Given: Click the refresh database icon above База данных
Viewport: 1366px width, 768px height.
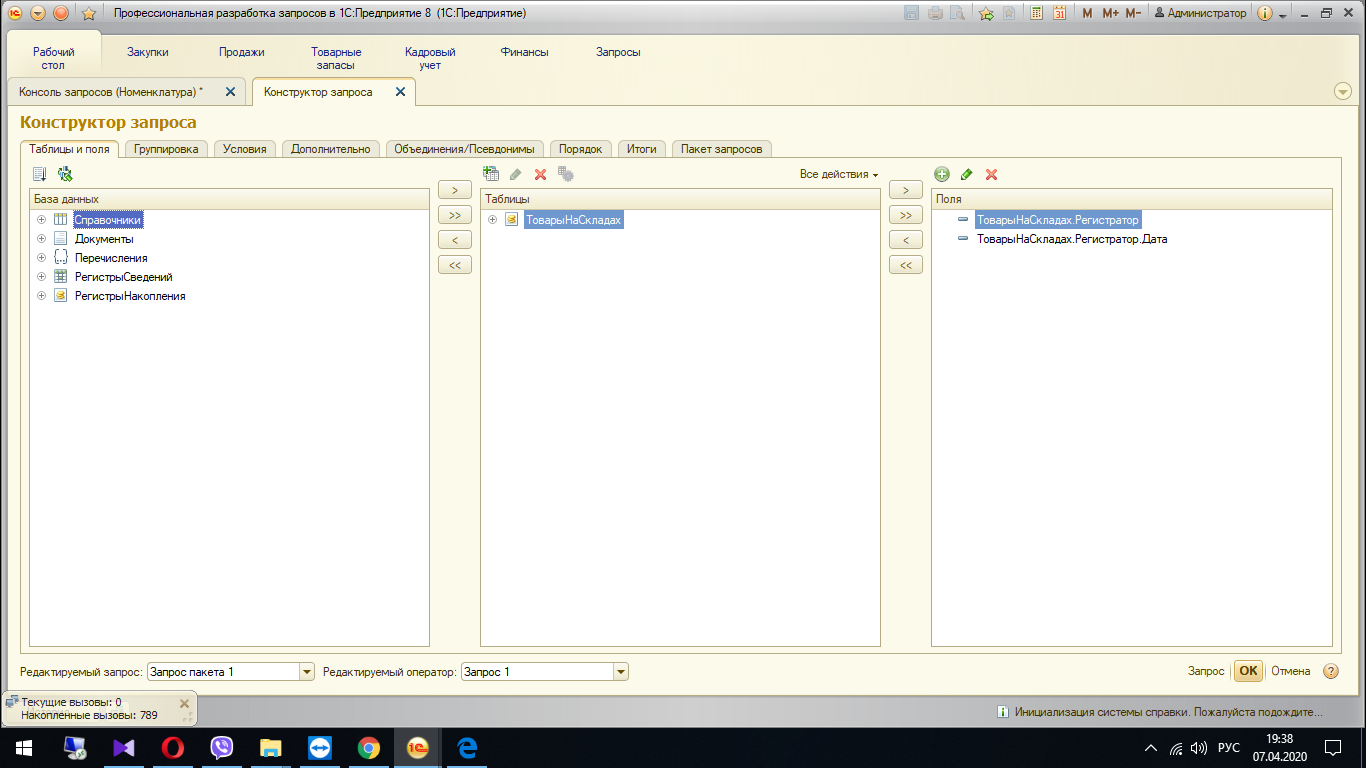Looking at the screenshot, I should (x=65, y=174).
